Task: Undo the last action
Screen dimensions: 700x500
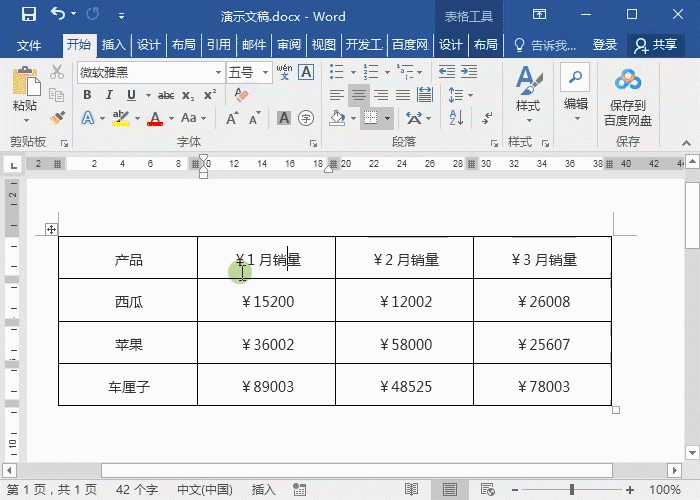Action: (x=58, y=14)
